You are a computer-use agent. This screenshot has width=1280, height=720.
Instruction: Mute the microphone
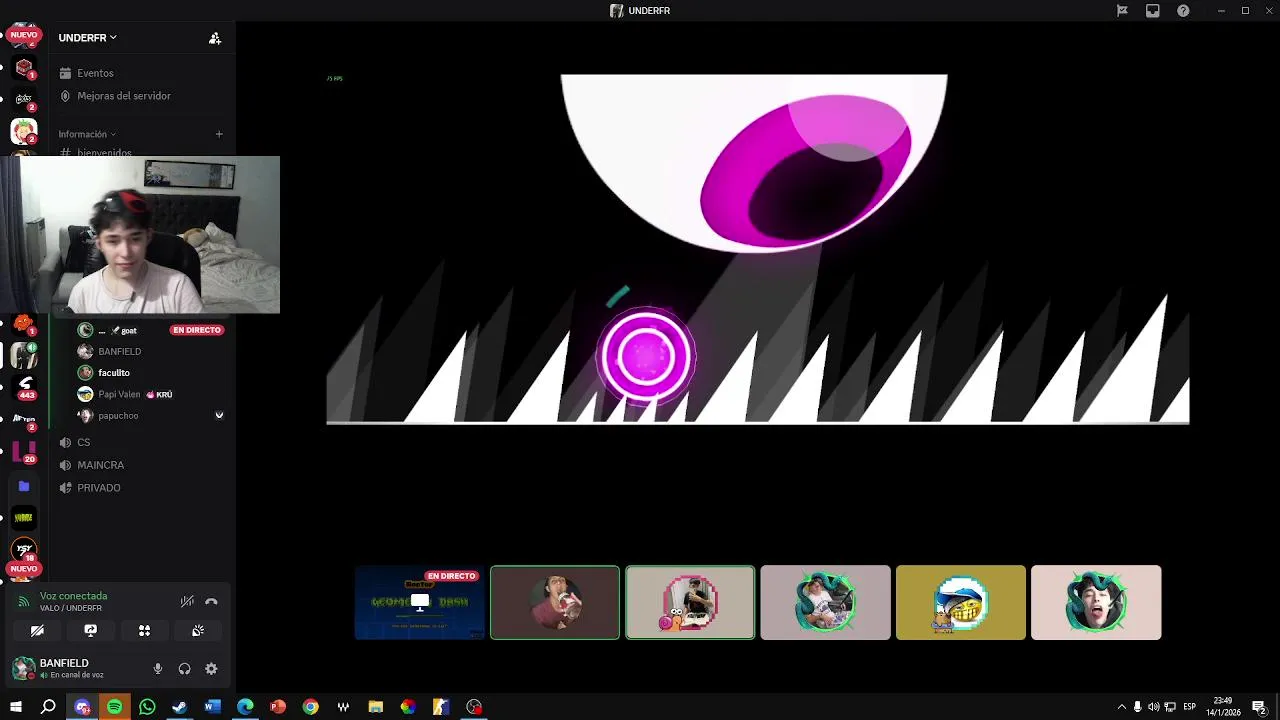[157, 669]
